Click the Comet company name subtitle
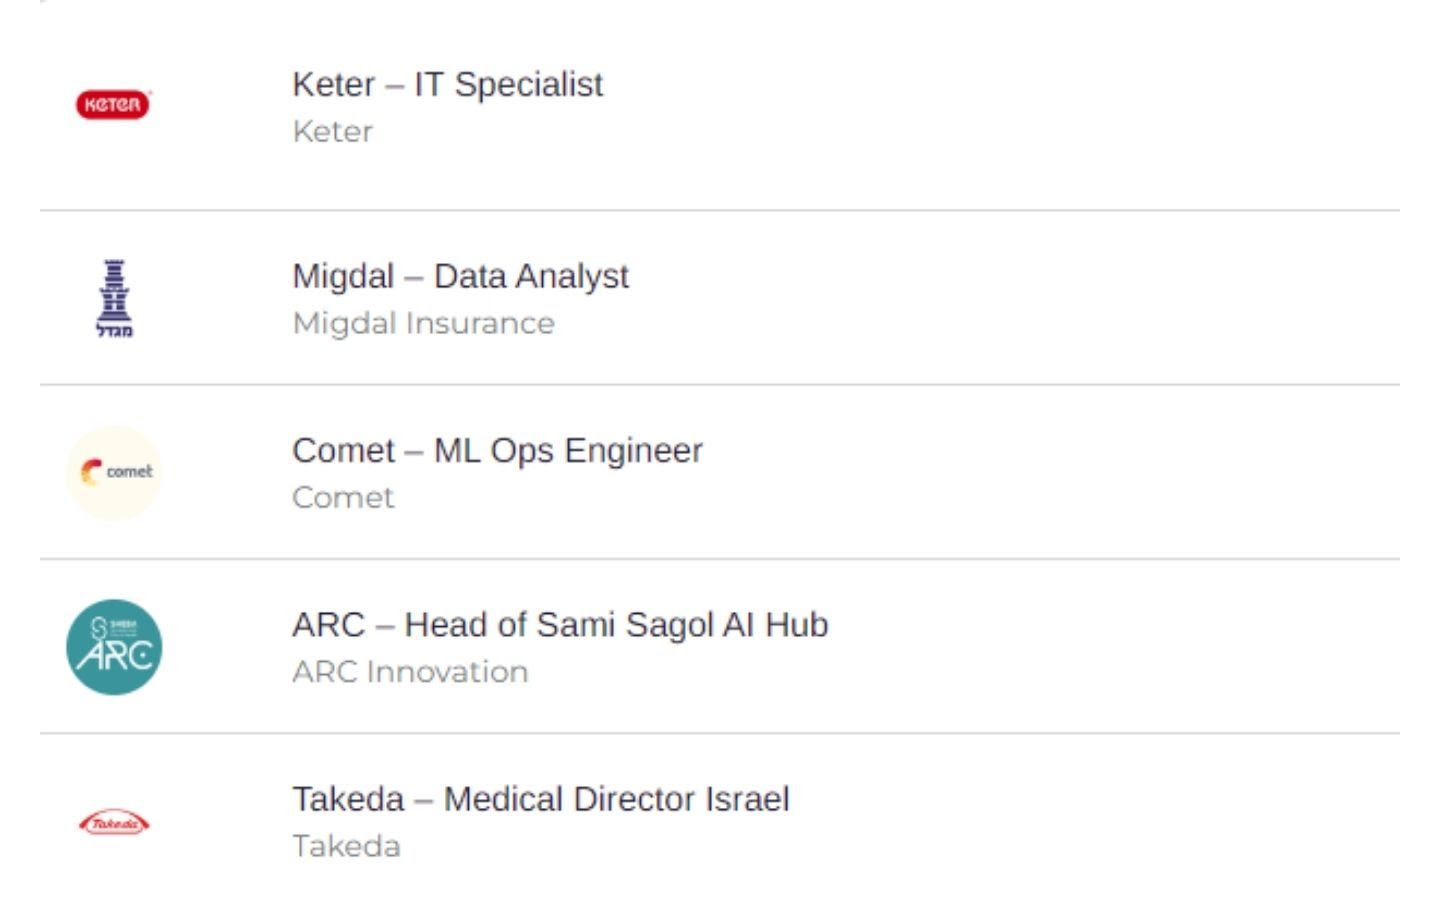This screenshot has width=1440, height=900. pos(343,497)
